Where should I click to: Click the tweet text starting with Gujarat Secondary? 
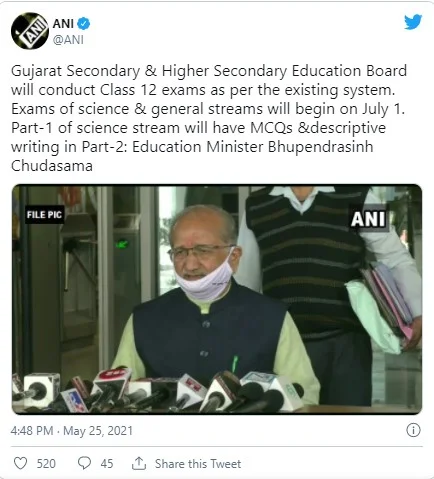(x=209, y=118)
